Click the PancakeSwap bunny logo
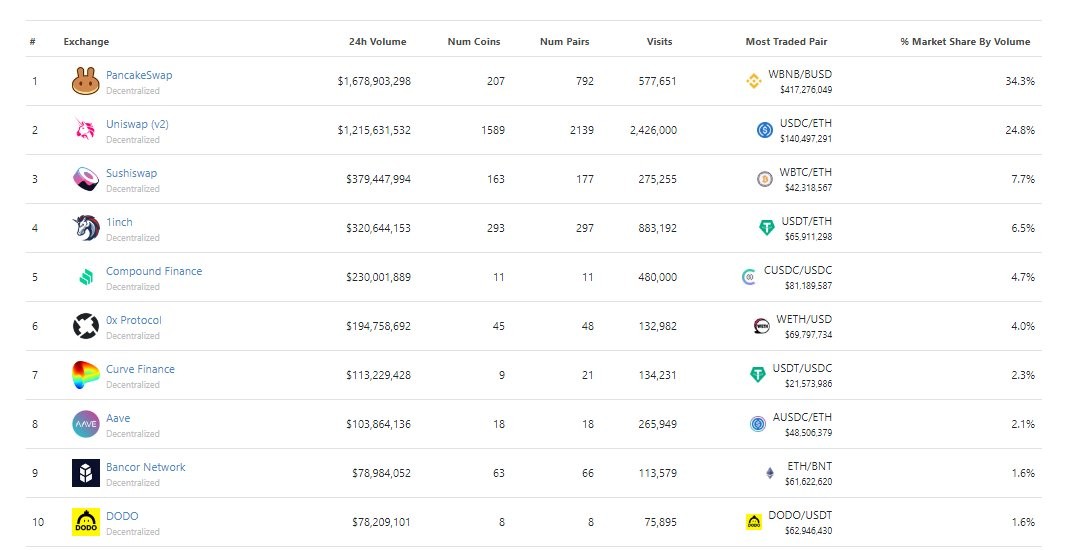The image size is (1085, 550). [x=86, y=81]
